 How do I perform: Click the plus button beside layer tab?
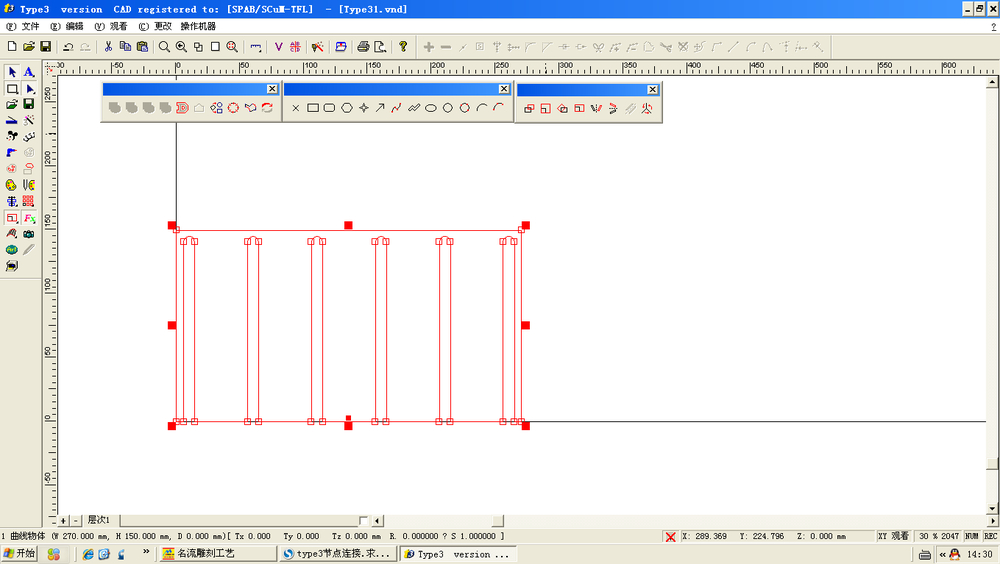click(x=64, y=521)
